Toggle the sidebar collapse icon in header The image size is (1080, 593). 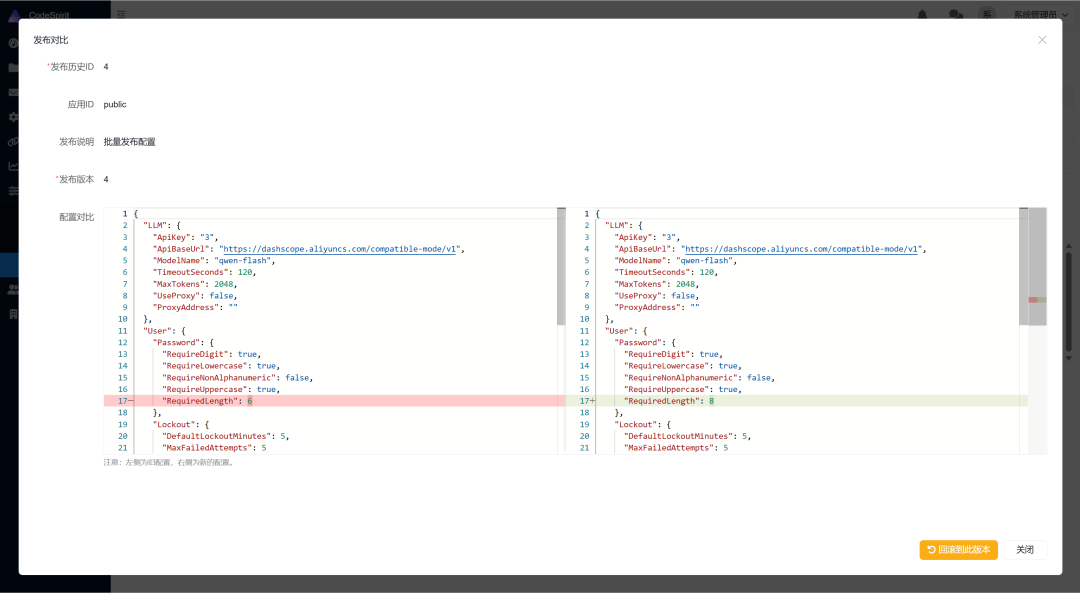click(x=121, y=14)
